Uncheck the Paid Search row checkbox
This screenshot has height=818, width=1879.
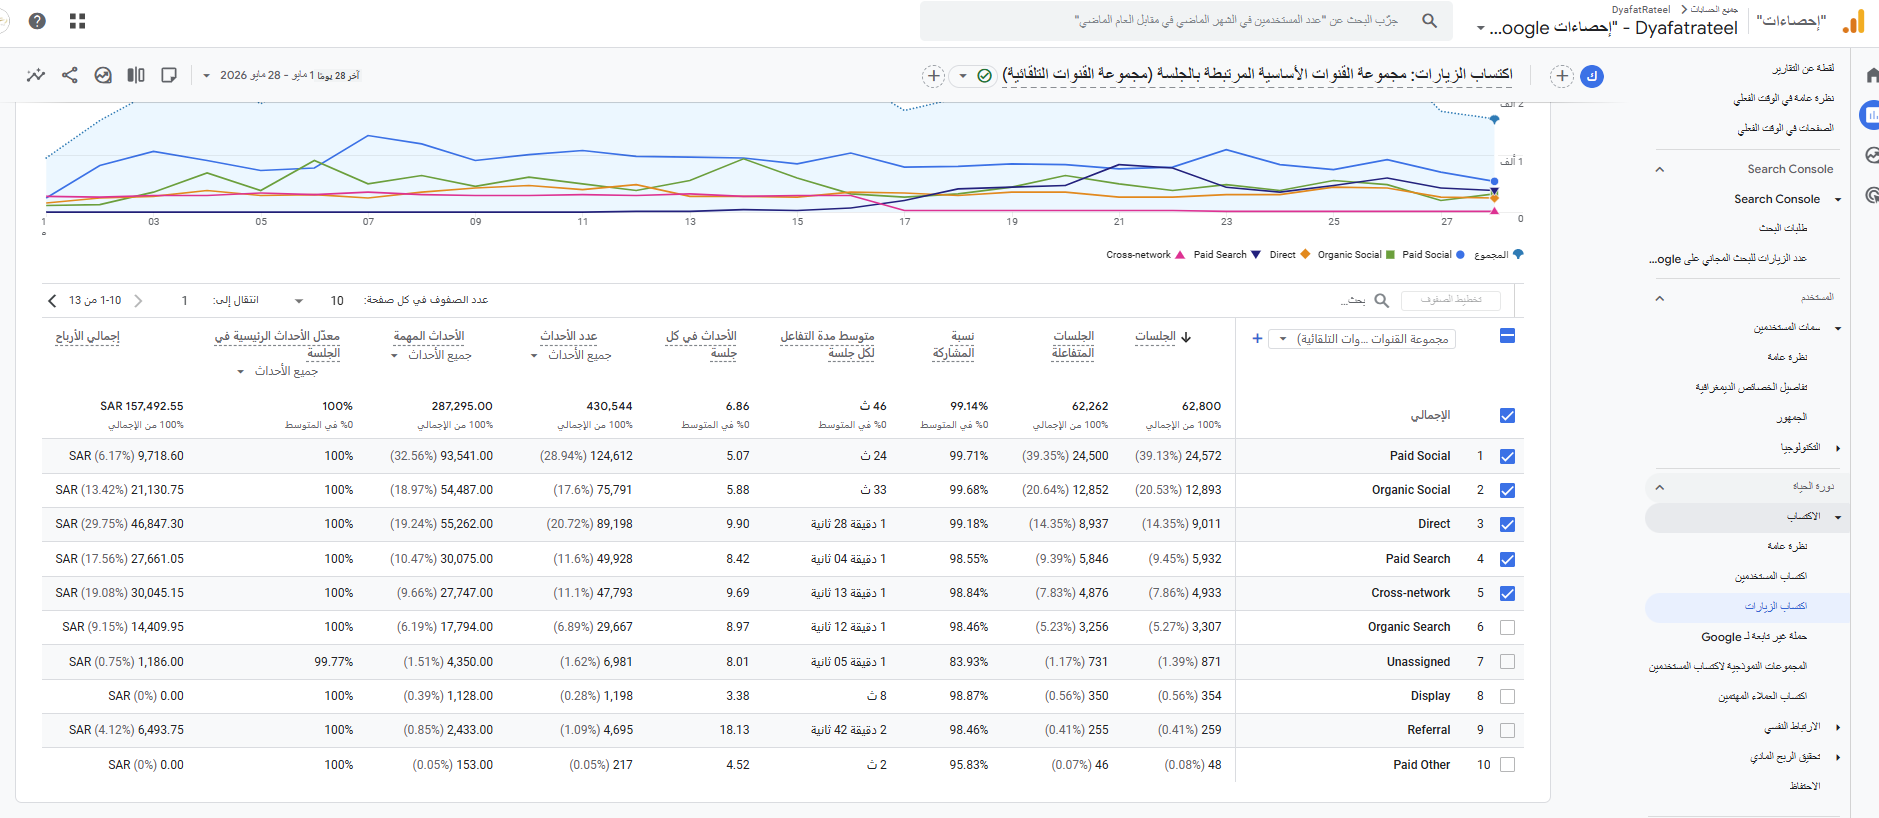[x=1507, y=559]
